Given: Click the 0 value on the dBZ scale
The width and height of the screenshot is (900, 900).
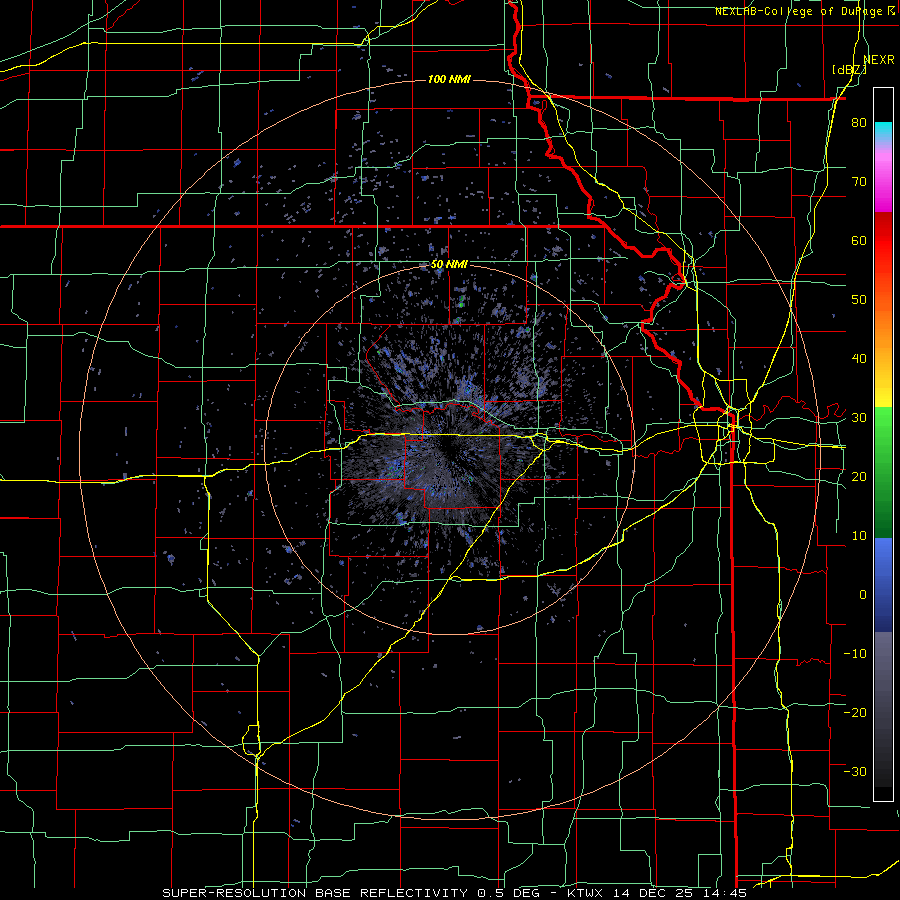Looking at the screenshot, I should tap(863, 595).
